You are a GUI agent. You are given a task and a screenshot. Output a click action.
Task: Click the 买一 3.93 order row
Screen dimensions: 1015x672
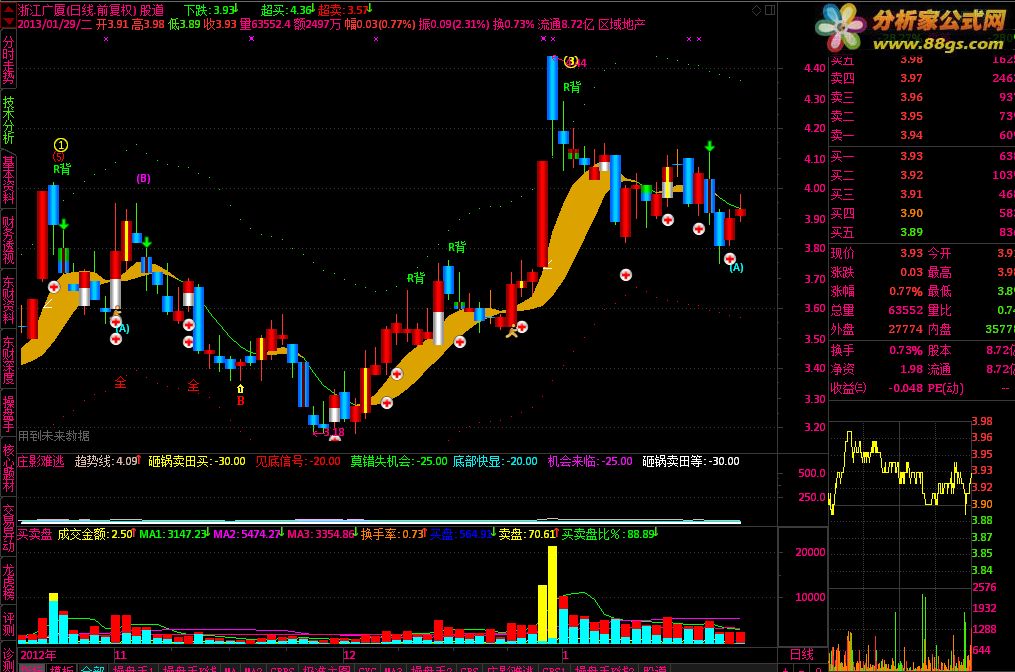point(922,156)
